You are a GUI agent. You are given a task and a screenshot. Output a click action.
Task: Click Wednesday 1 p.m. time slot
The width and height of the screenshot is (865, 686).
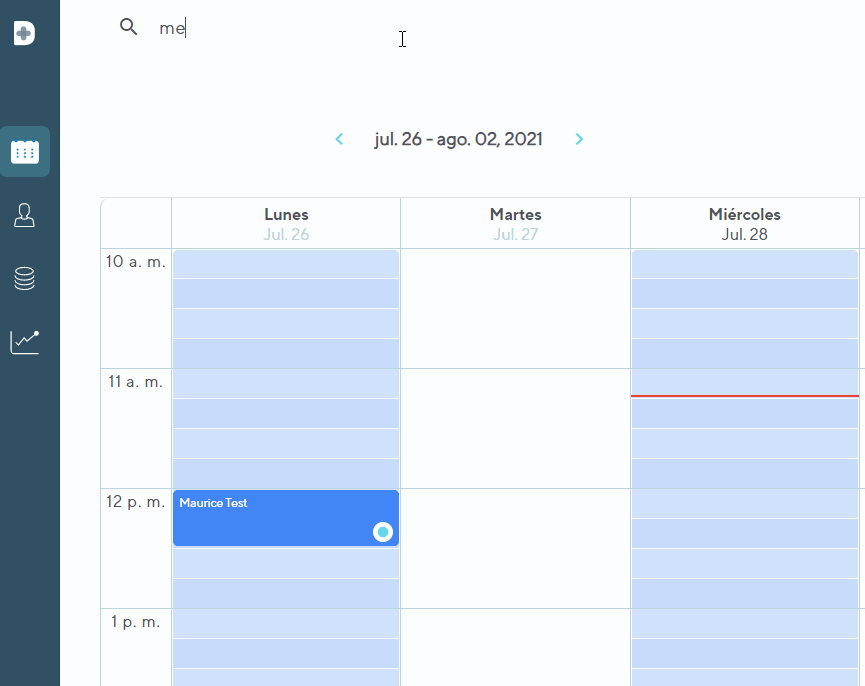[x=744, y=624]
